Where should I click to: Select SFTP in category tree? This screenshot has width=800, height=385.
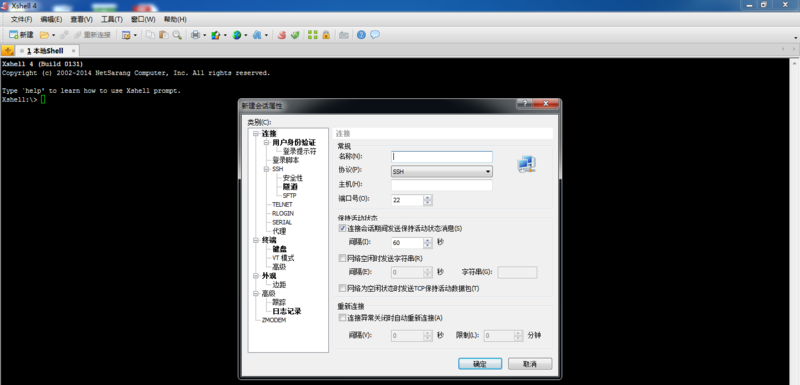pyautogui.click(x=289, y=195)
